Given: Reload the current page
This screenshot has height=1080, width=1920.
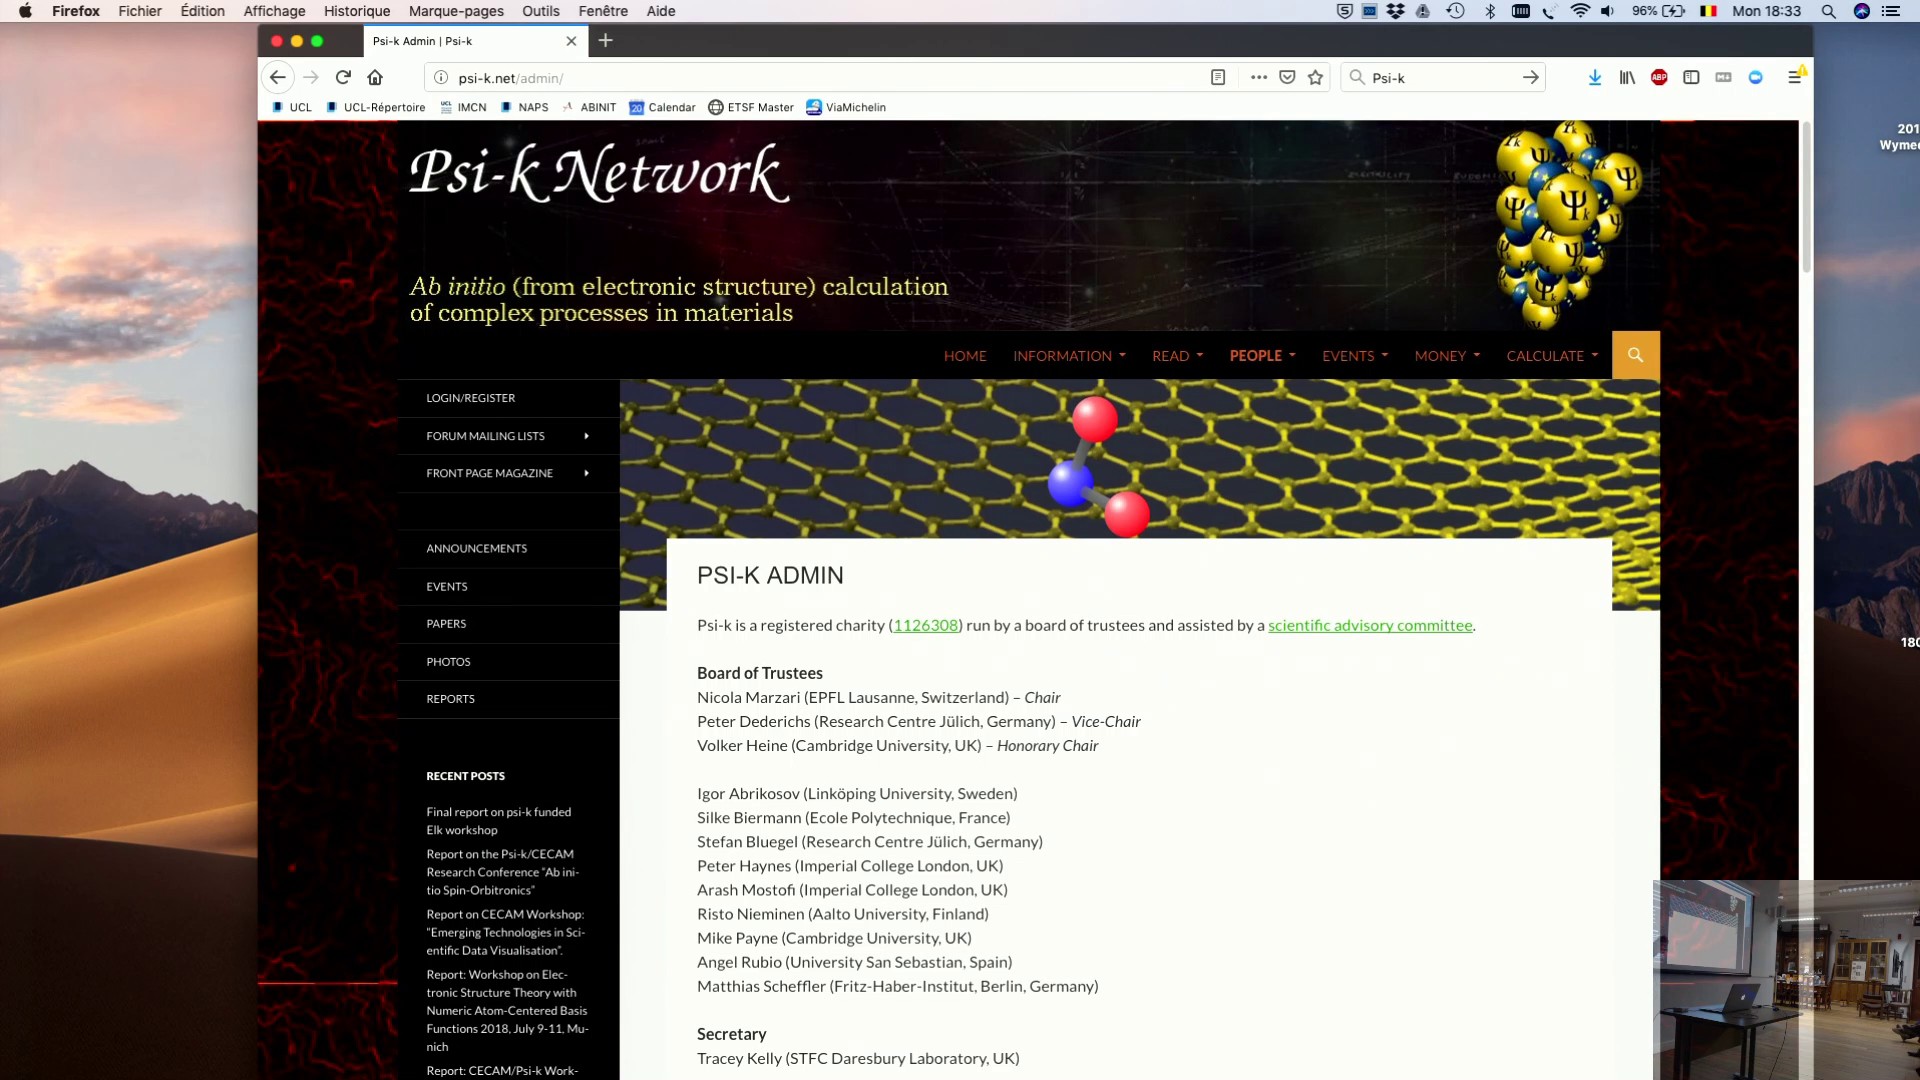Looking at the screenshot, I should click(343, 77).
